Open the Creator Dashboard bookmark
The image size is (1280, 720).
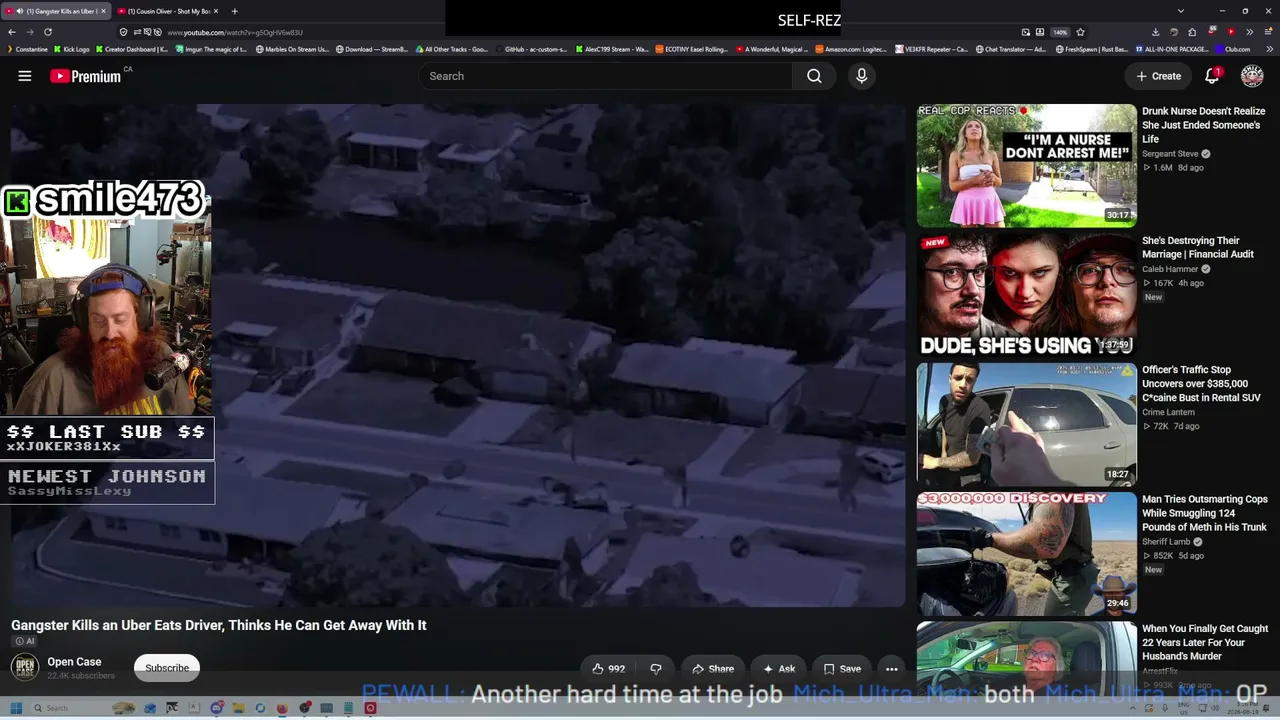point(132,49)
